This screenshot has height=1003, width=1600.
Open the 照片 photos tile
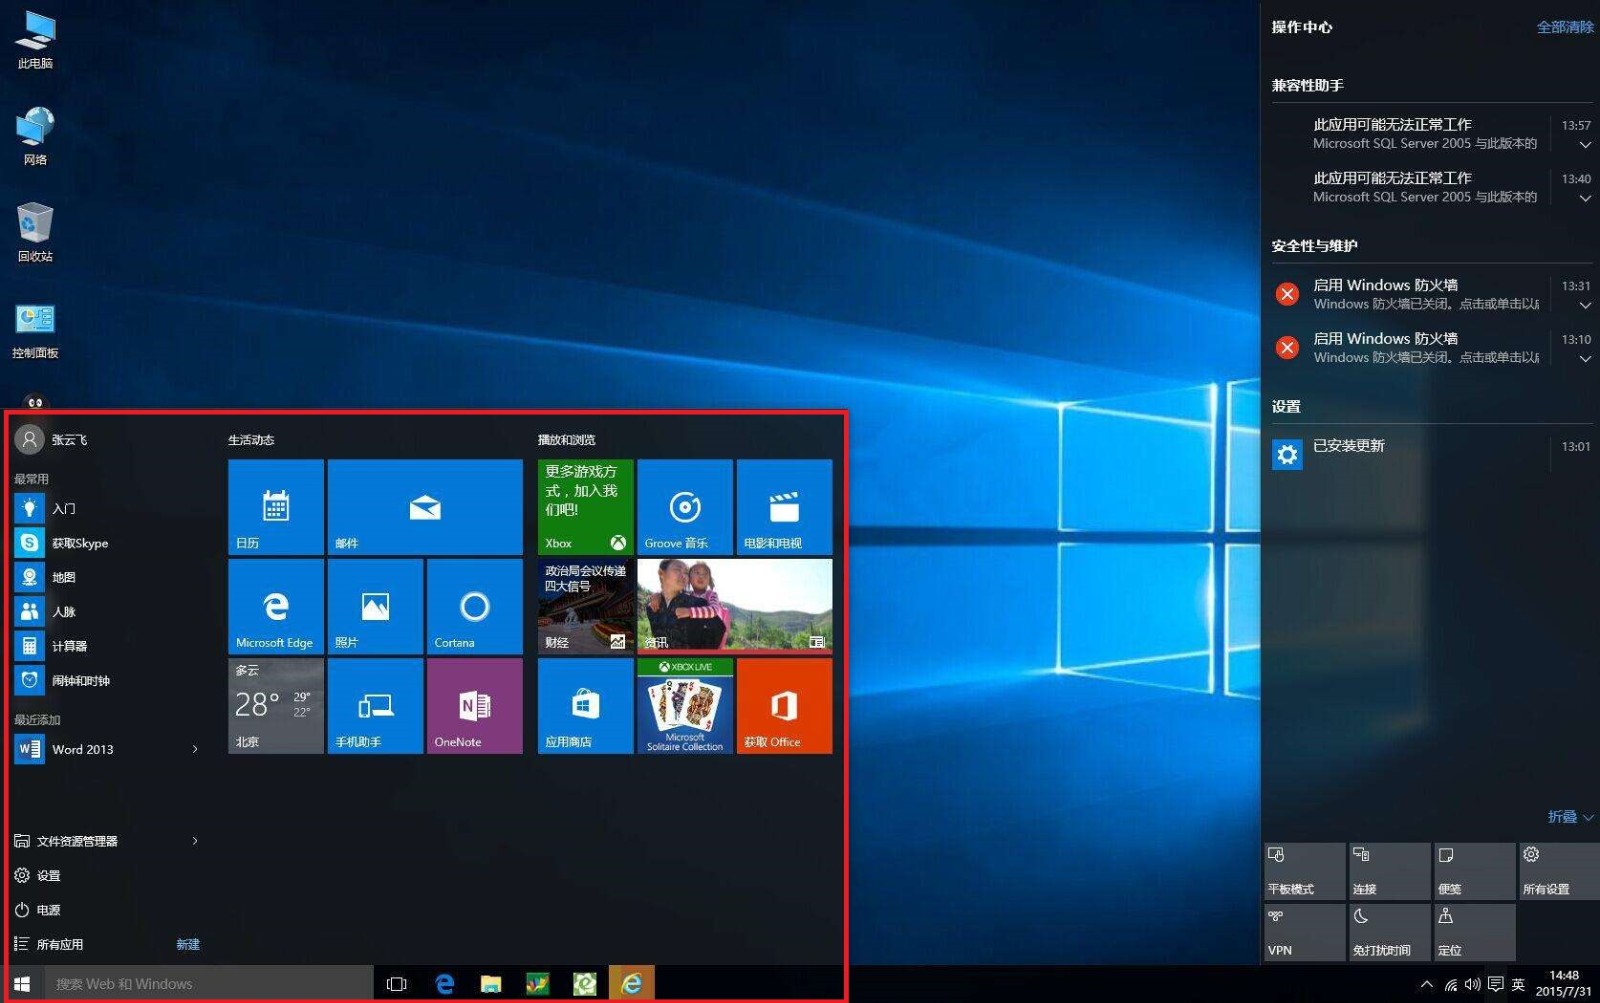click(375, 606)
